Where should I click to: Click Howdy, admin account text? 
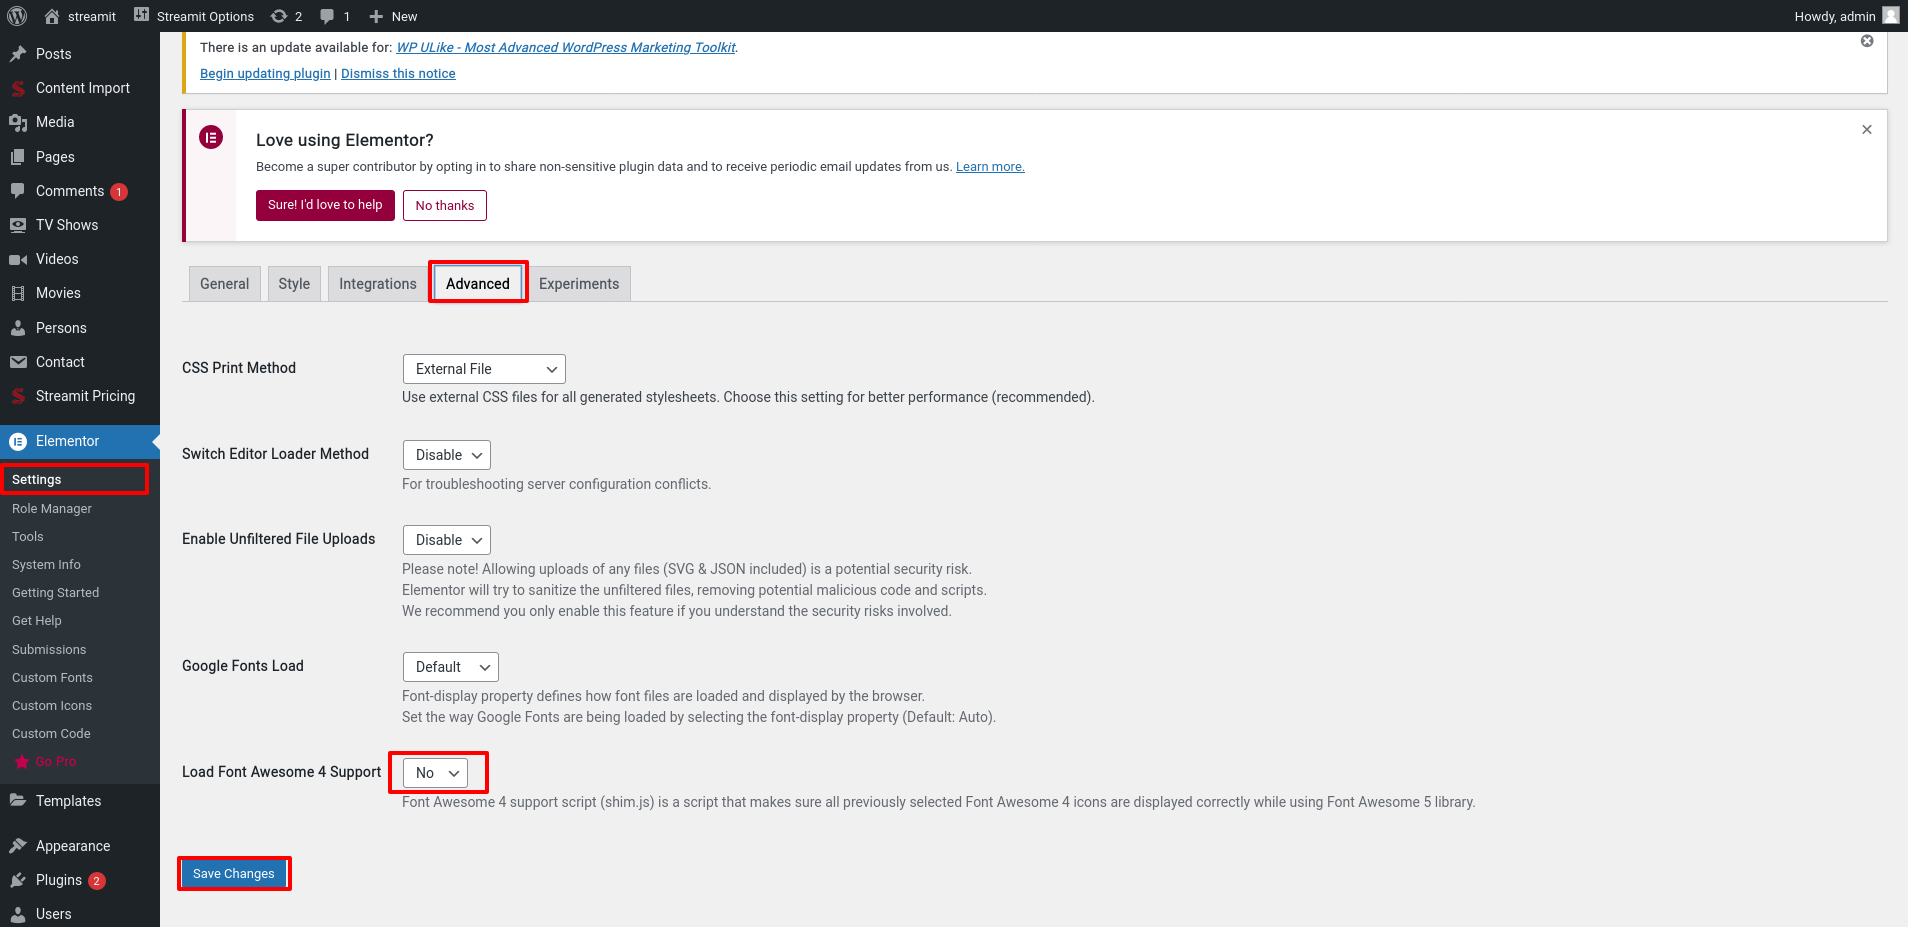point(1834,16)
